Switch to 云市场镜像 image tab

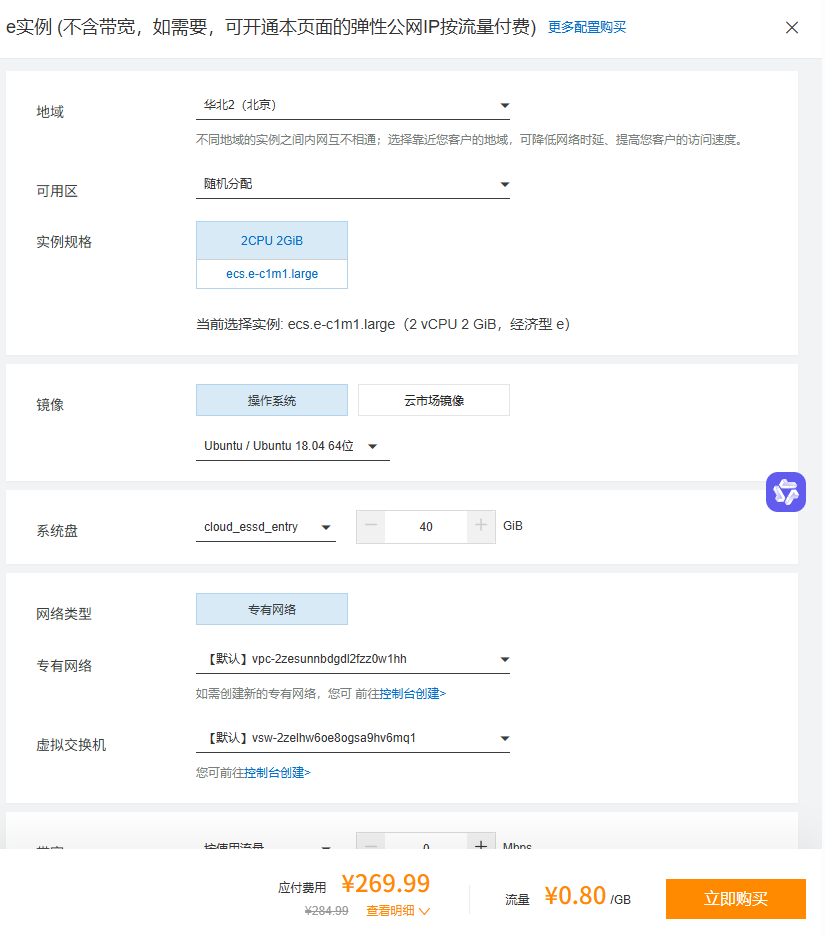coord(434,401)
